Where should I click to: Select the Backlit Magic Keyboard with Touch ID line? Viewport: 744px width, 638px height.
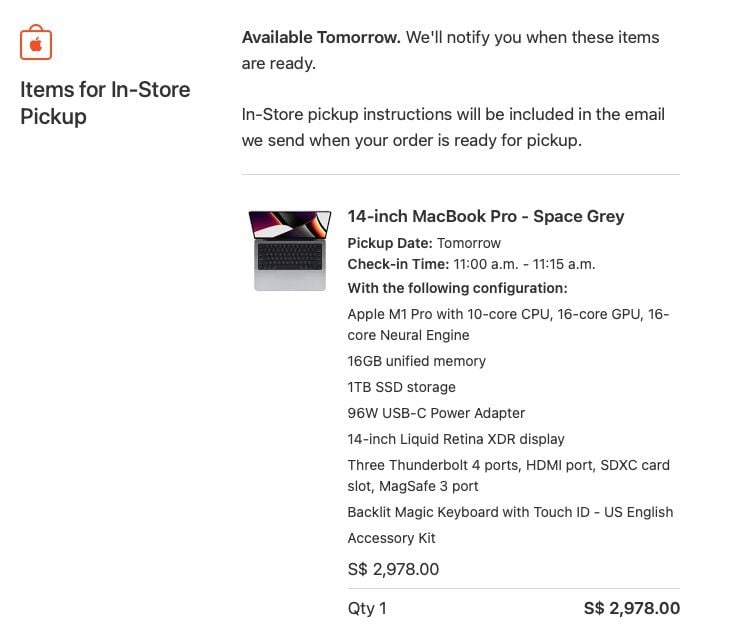[x=510, y=512]
